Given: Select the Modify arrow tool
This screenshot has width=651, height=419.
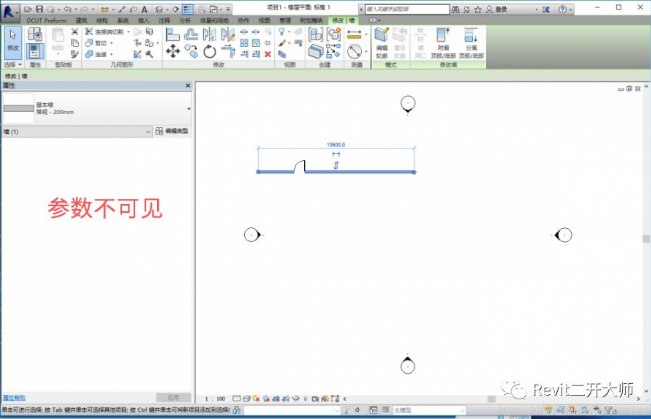Looking at the screenshot, I should pos(13,42).
